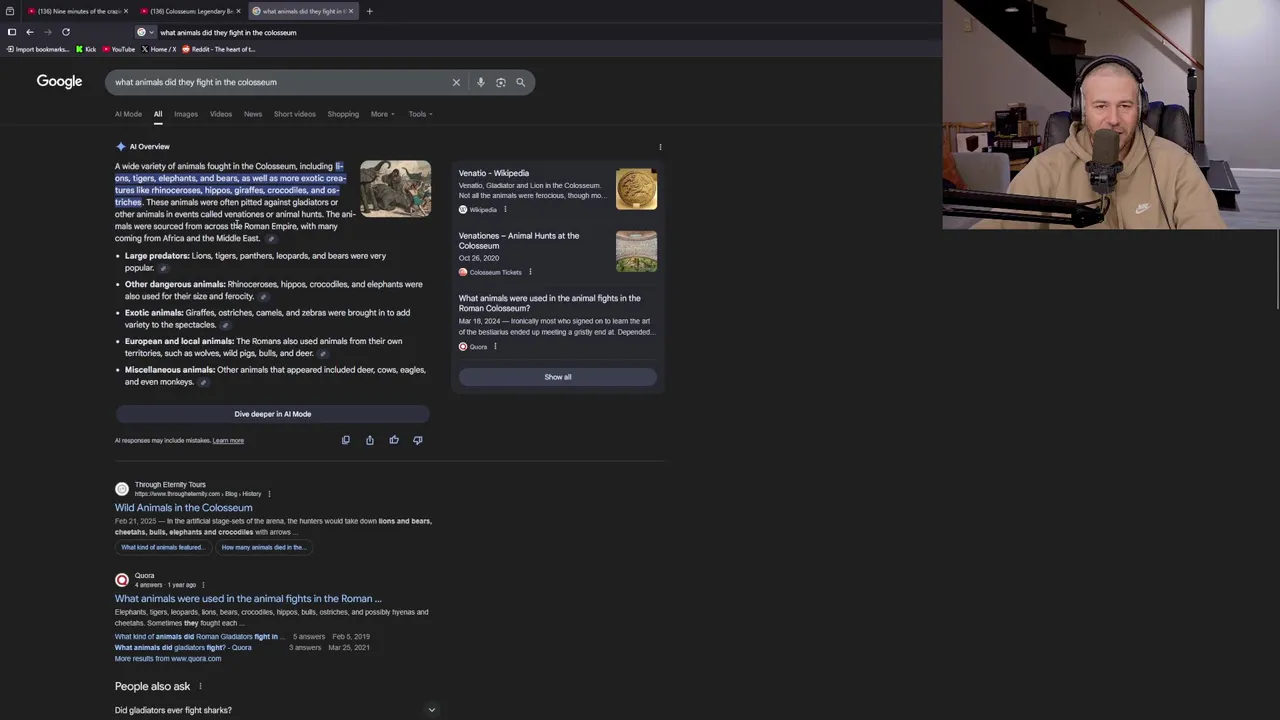Open the tab list icon at the top left
The width and height of the screenshot is (1280, 720).
click(9, 11)
